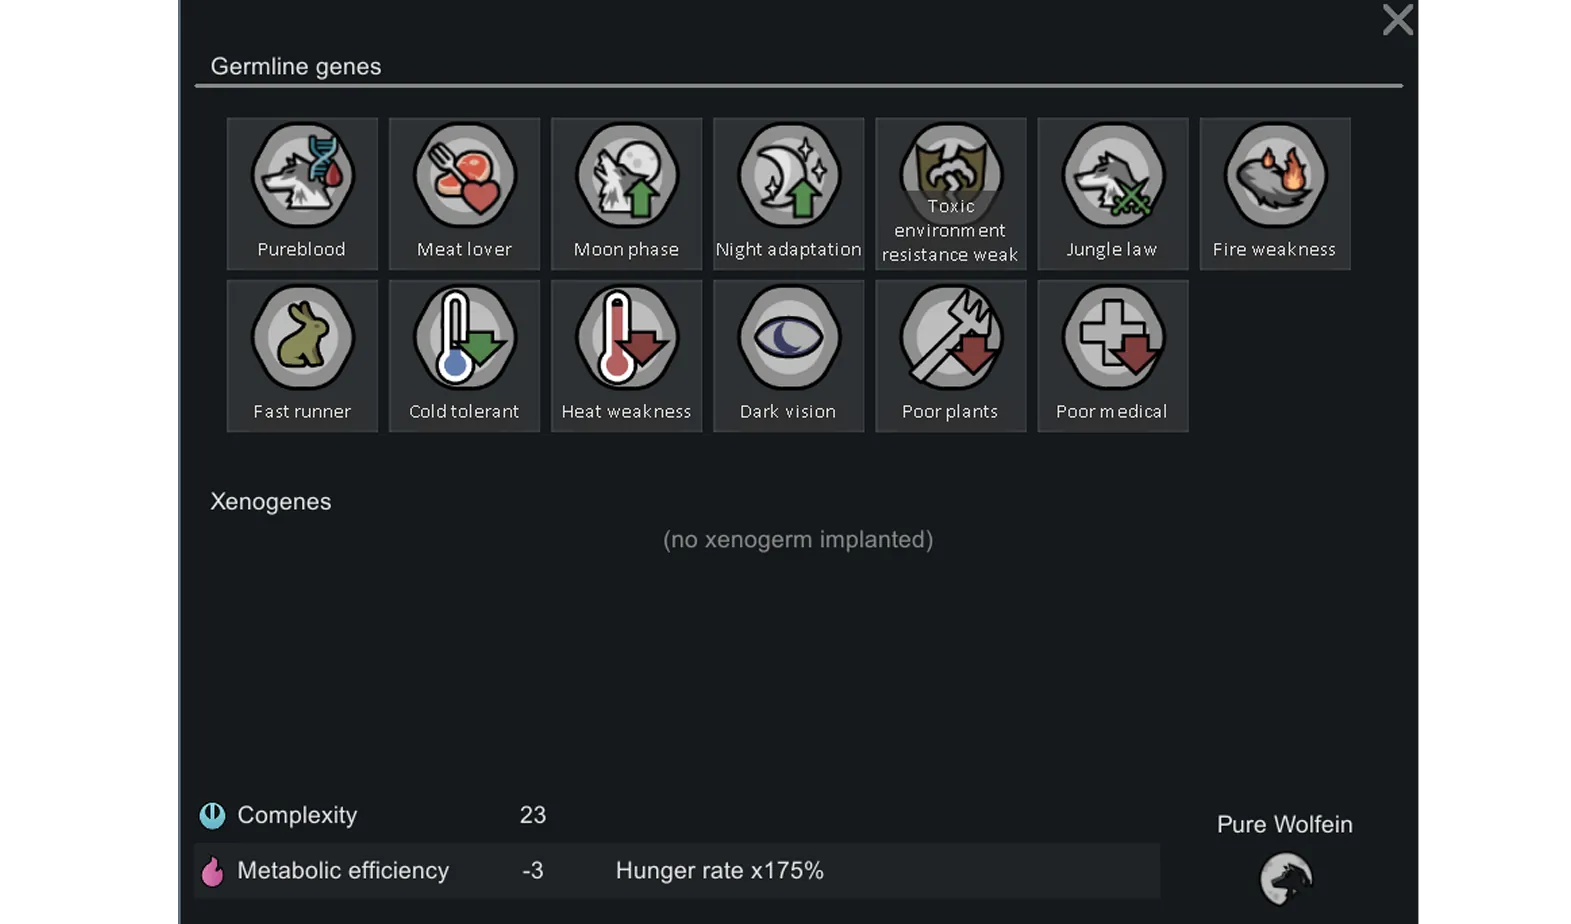This screenshot has width=1571, height=924.
Task: Select the Meat lover gene
Action: click(464, 177)
